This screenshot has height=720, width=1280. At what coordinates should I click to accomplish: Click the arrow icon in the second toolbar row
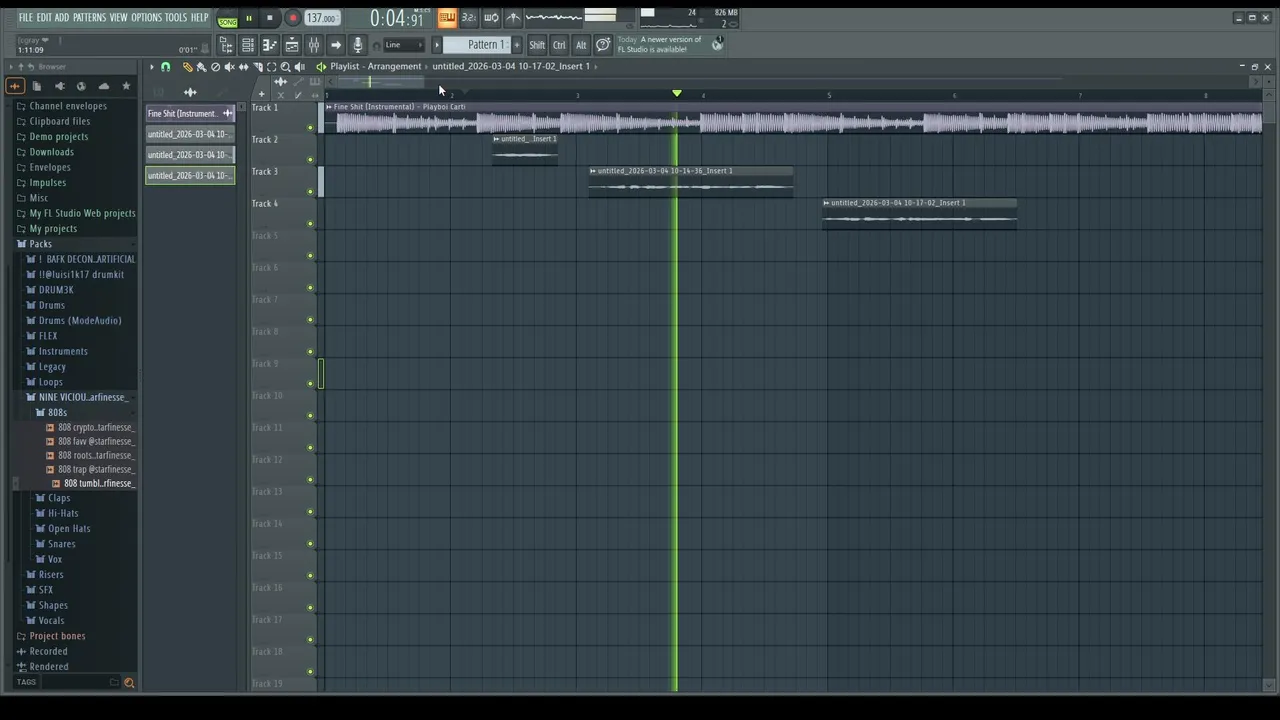336,45
